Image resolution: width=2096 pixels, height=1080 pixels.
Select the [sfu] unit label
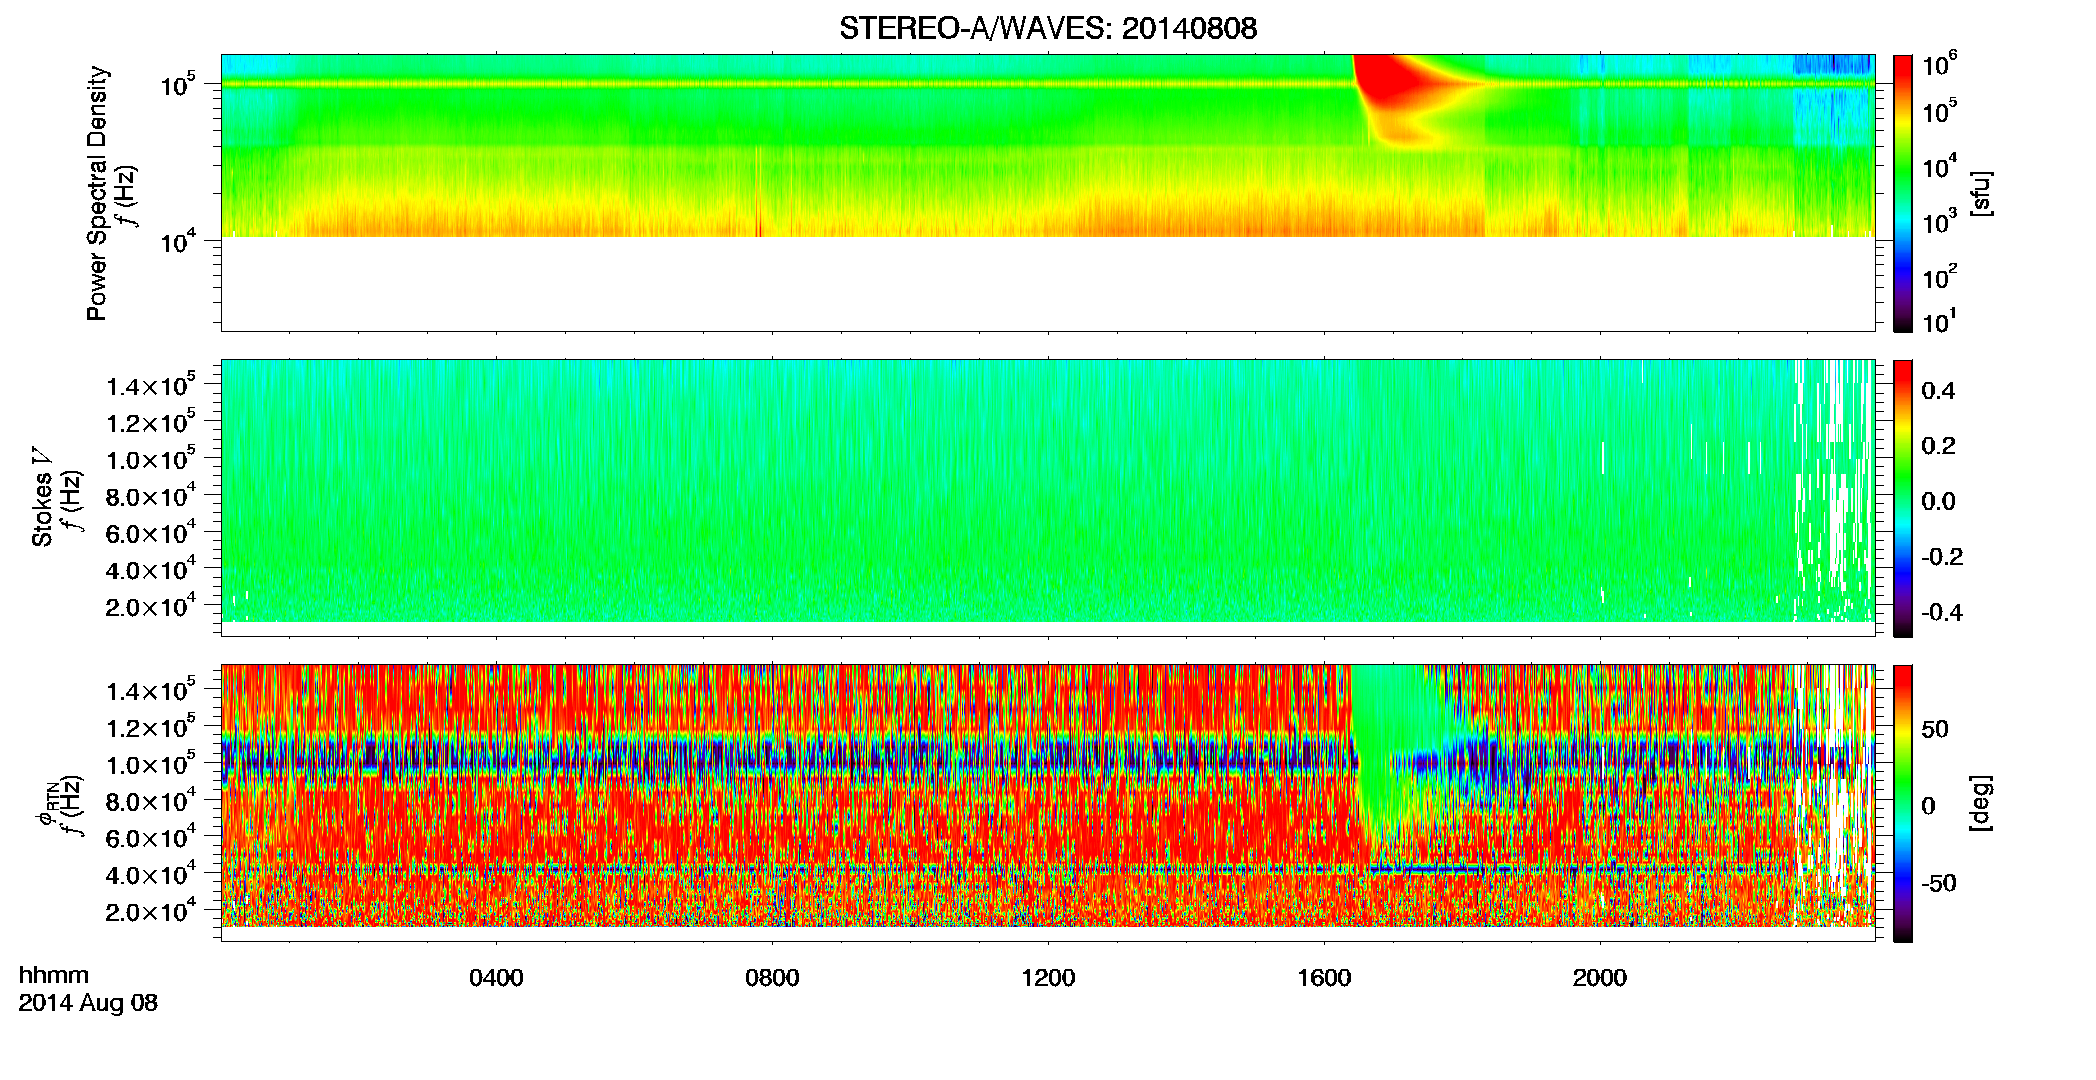tap(1981, 193)
